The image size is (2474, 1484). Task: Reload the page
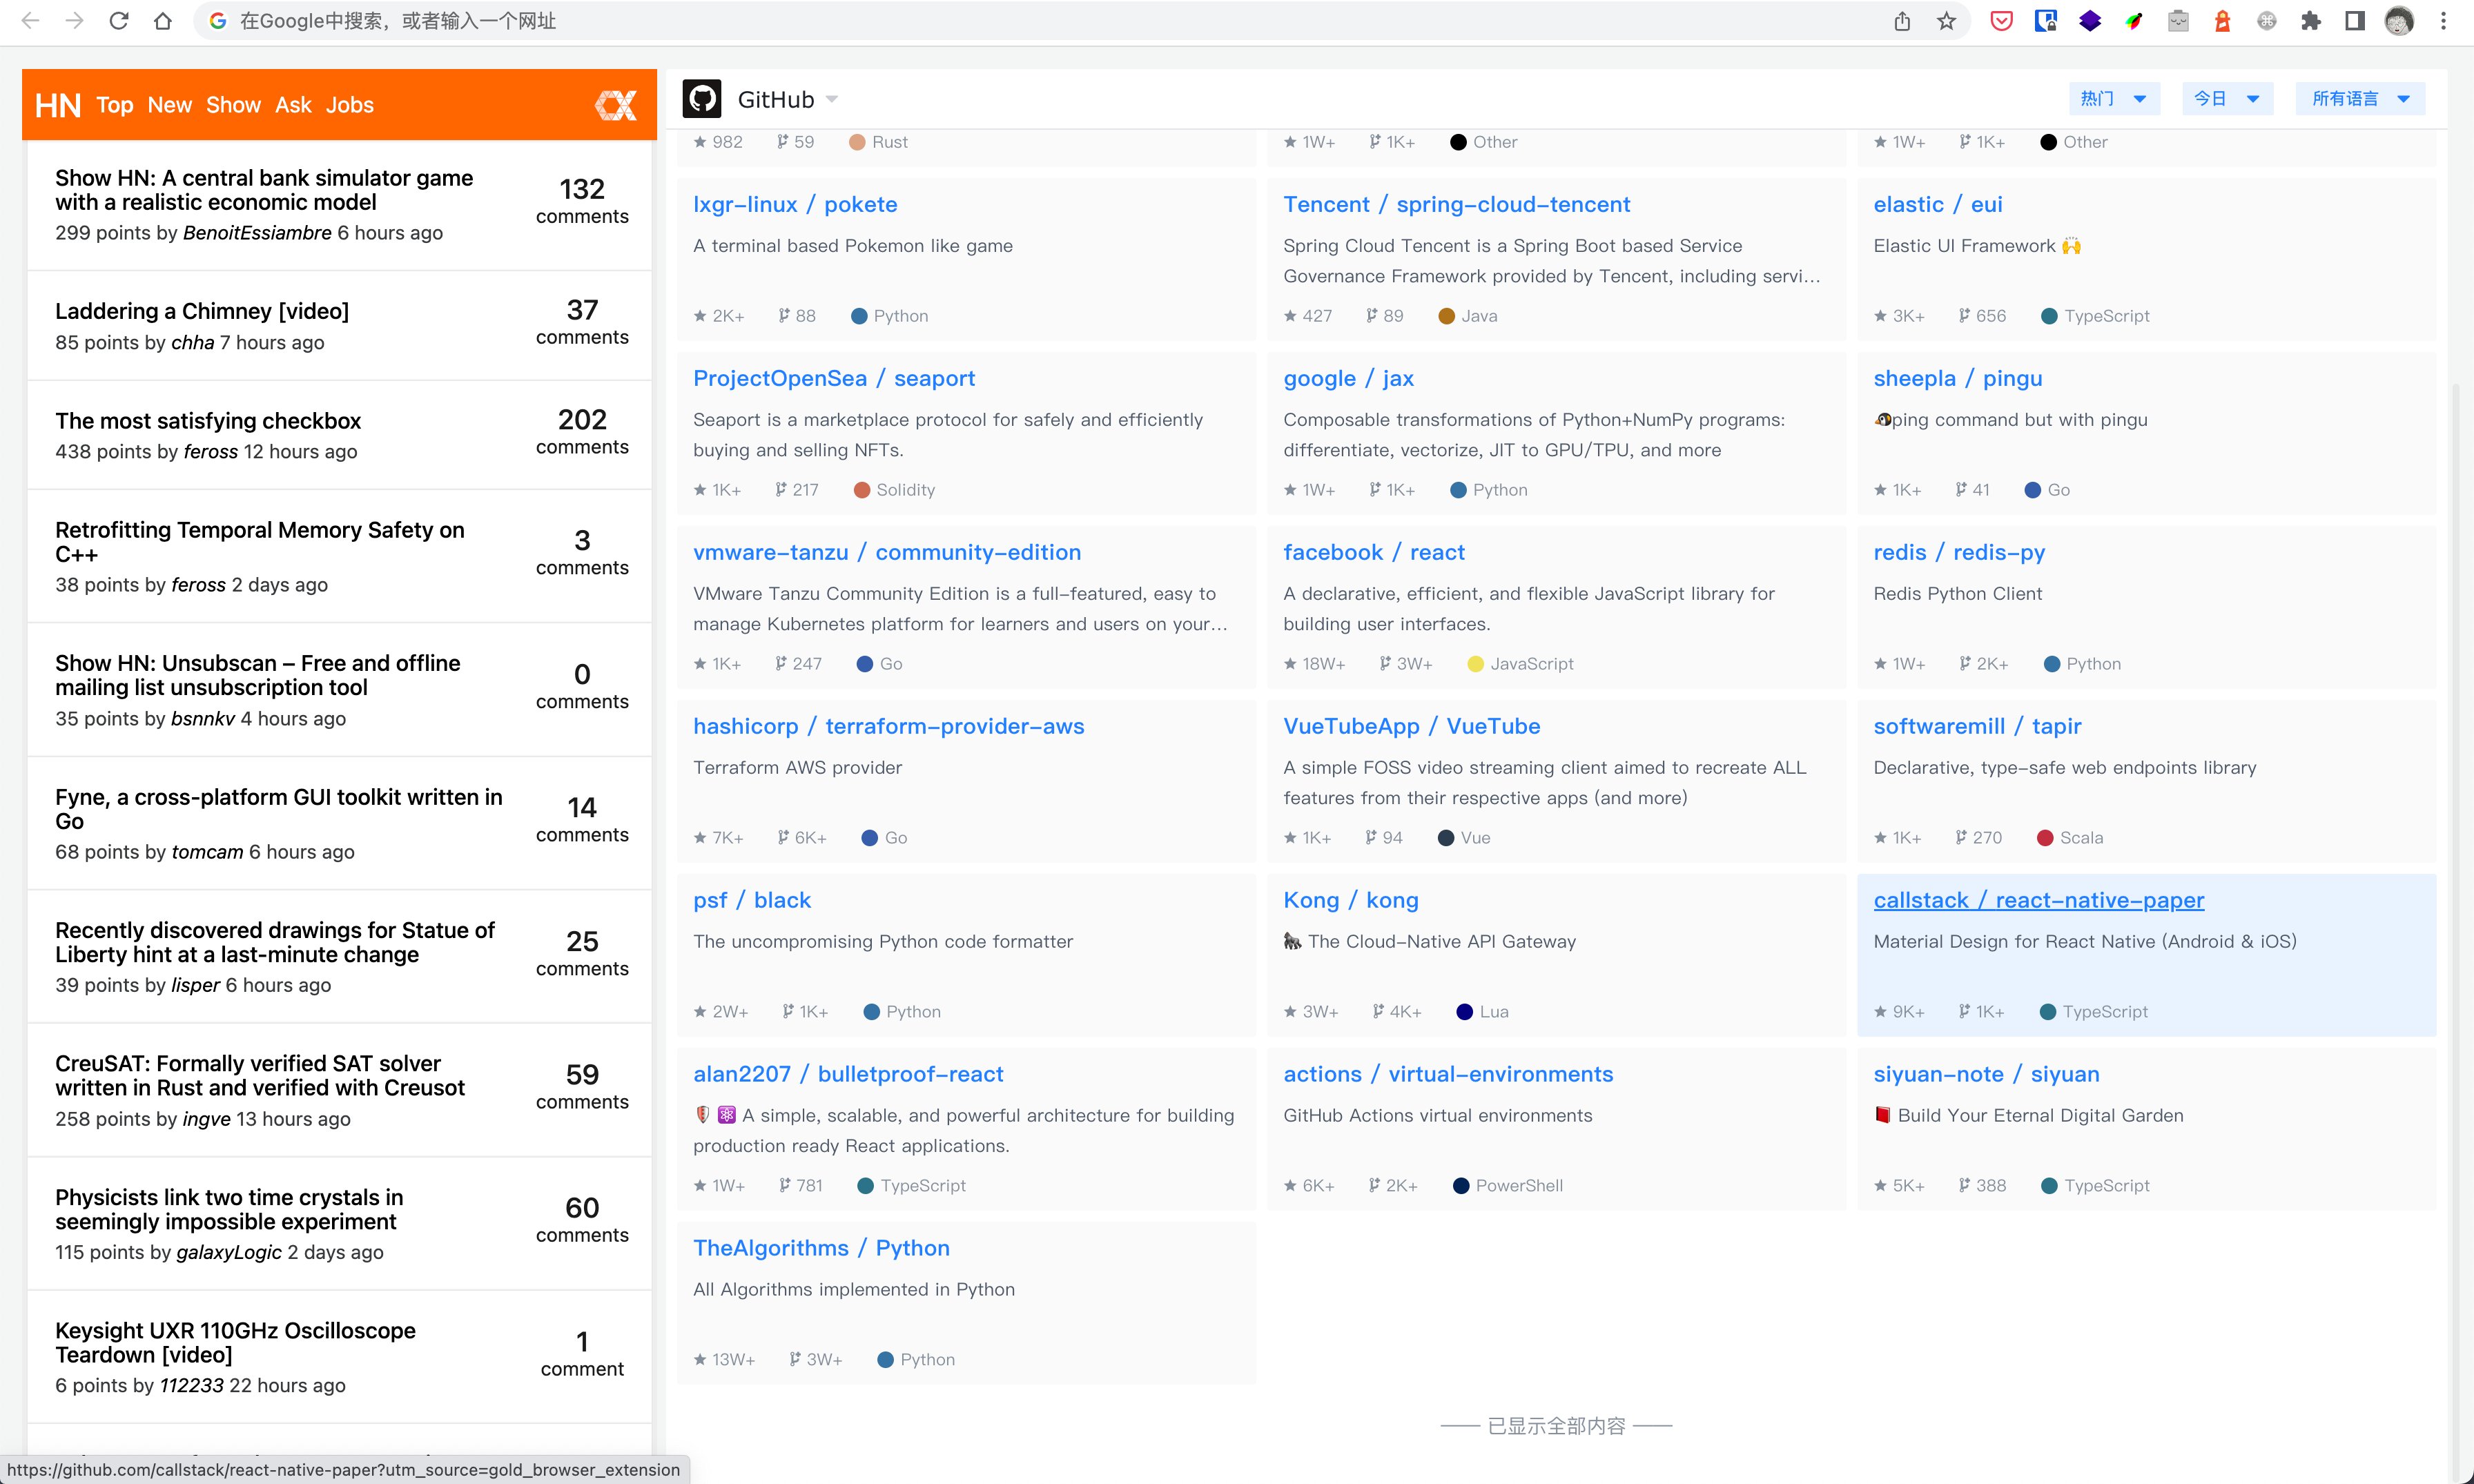point(119,21)
